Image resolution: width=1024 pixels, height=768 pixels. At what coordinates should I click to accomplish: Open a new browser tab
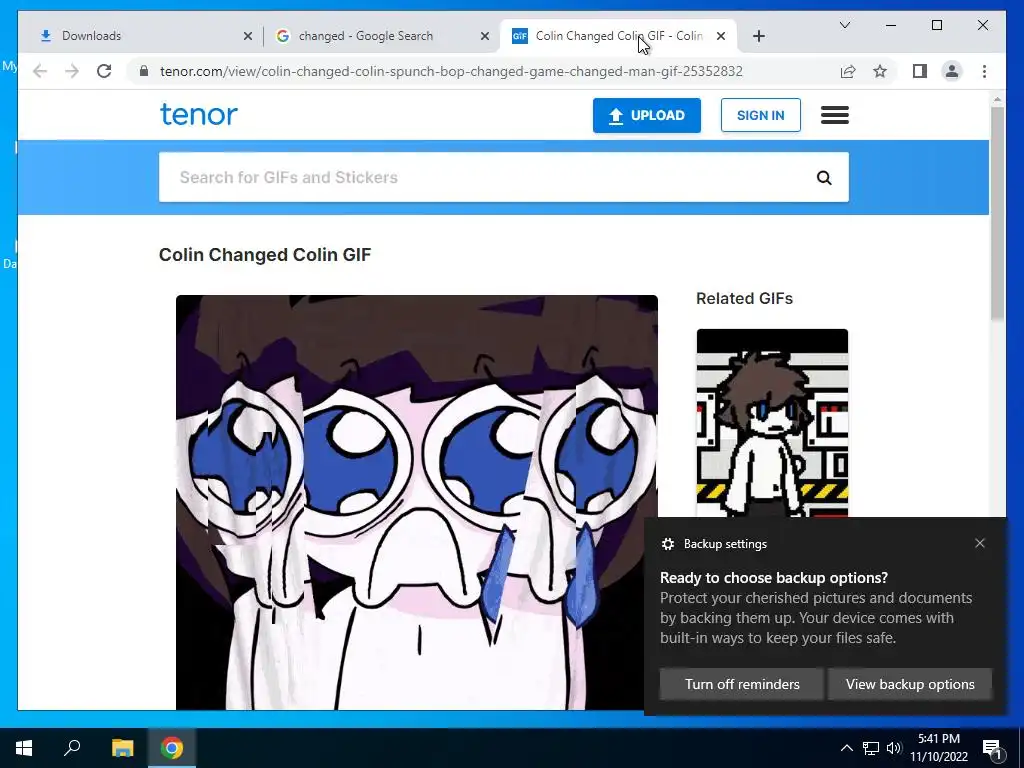pyautogui.click(x=758, y=37)
